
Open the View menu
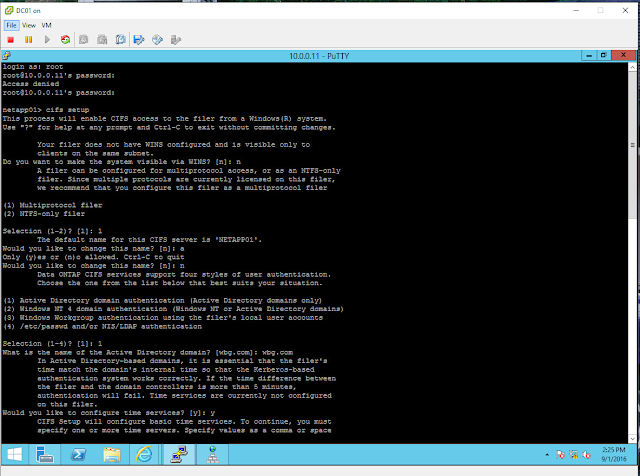click(29, 25)
